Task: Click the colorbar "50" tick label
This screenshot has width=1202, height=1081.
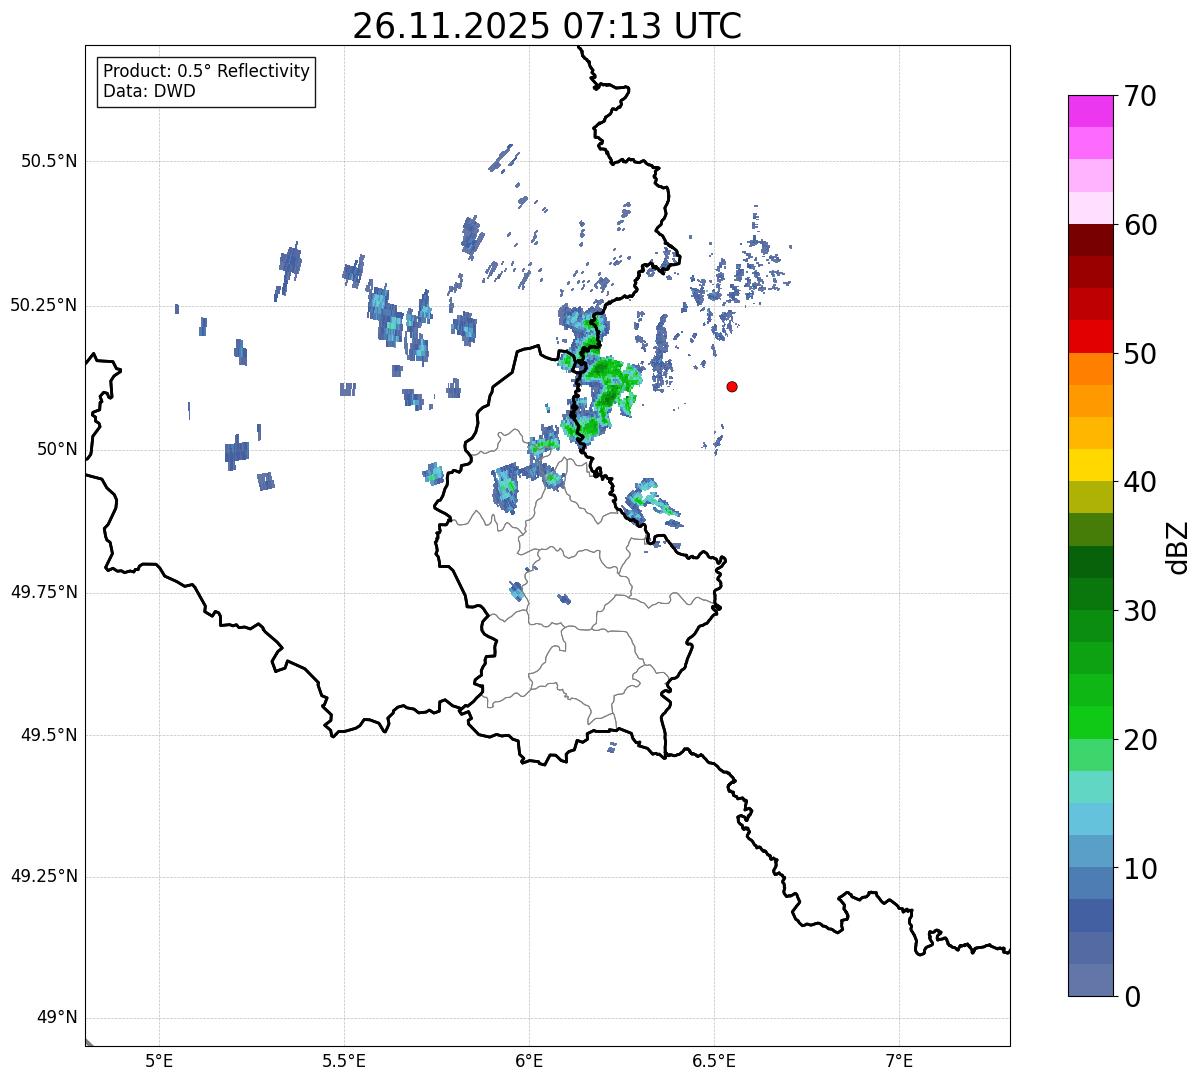Action: point(1141,354)
